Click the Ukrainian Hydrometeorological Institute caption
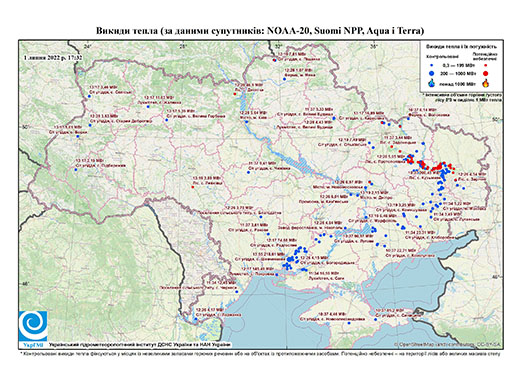Viewport: 520px width, 368px height. coord(139,344)
